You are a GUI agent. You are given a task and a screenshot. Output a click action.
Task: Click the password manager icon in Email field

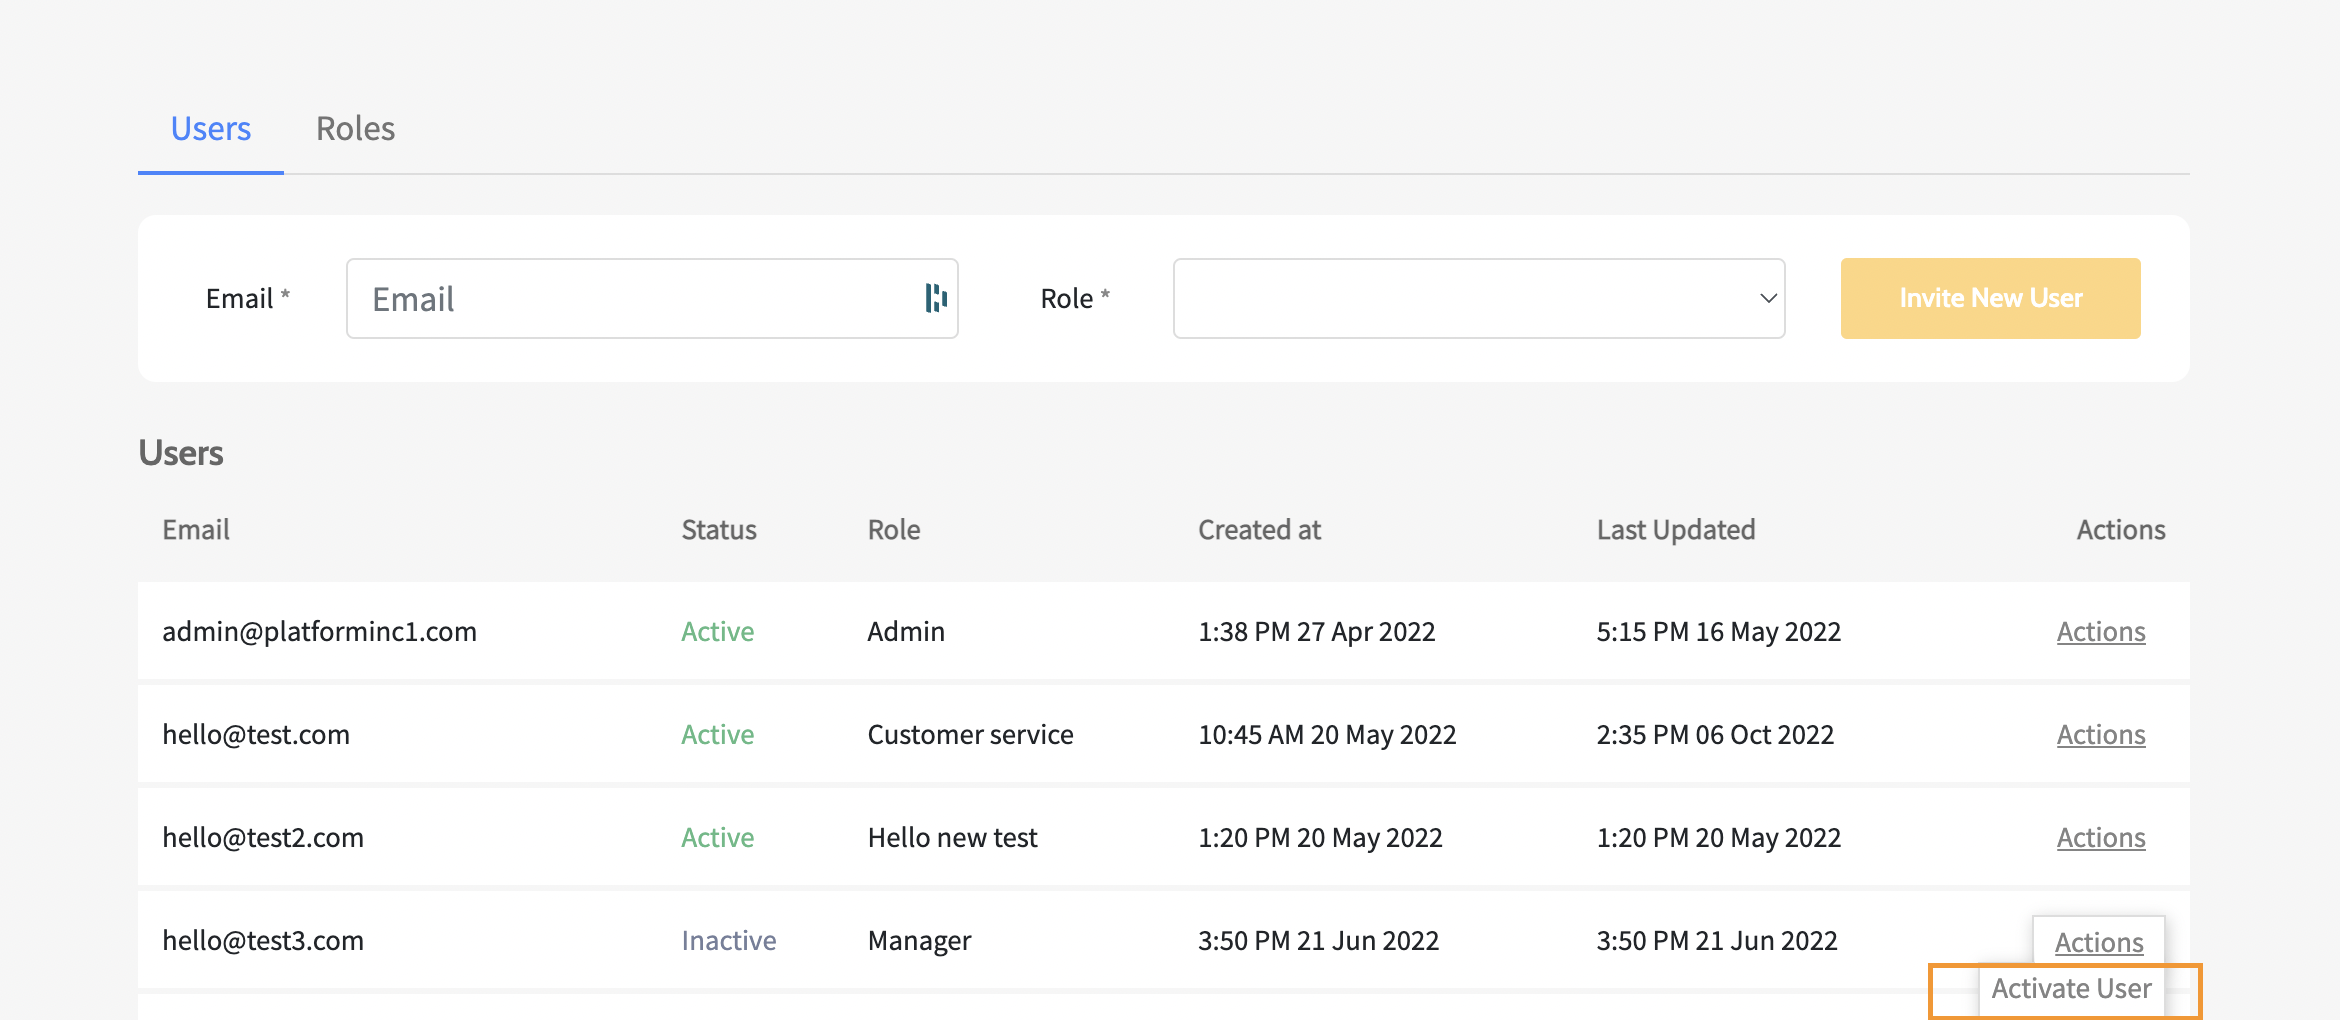pyautogui.click(x=935, y=298)
